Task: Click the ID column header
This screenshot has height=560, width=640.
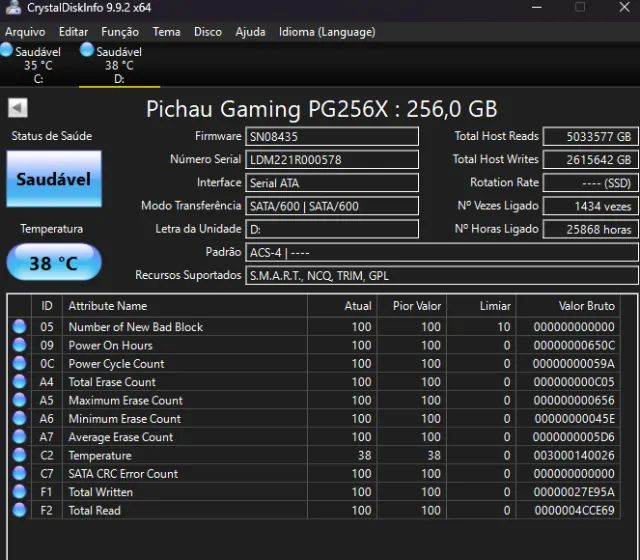Action: pos(47,306)
